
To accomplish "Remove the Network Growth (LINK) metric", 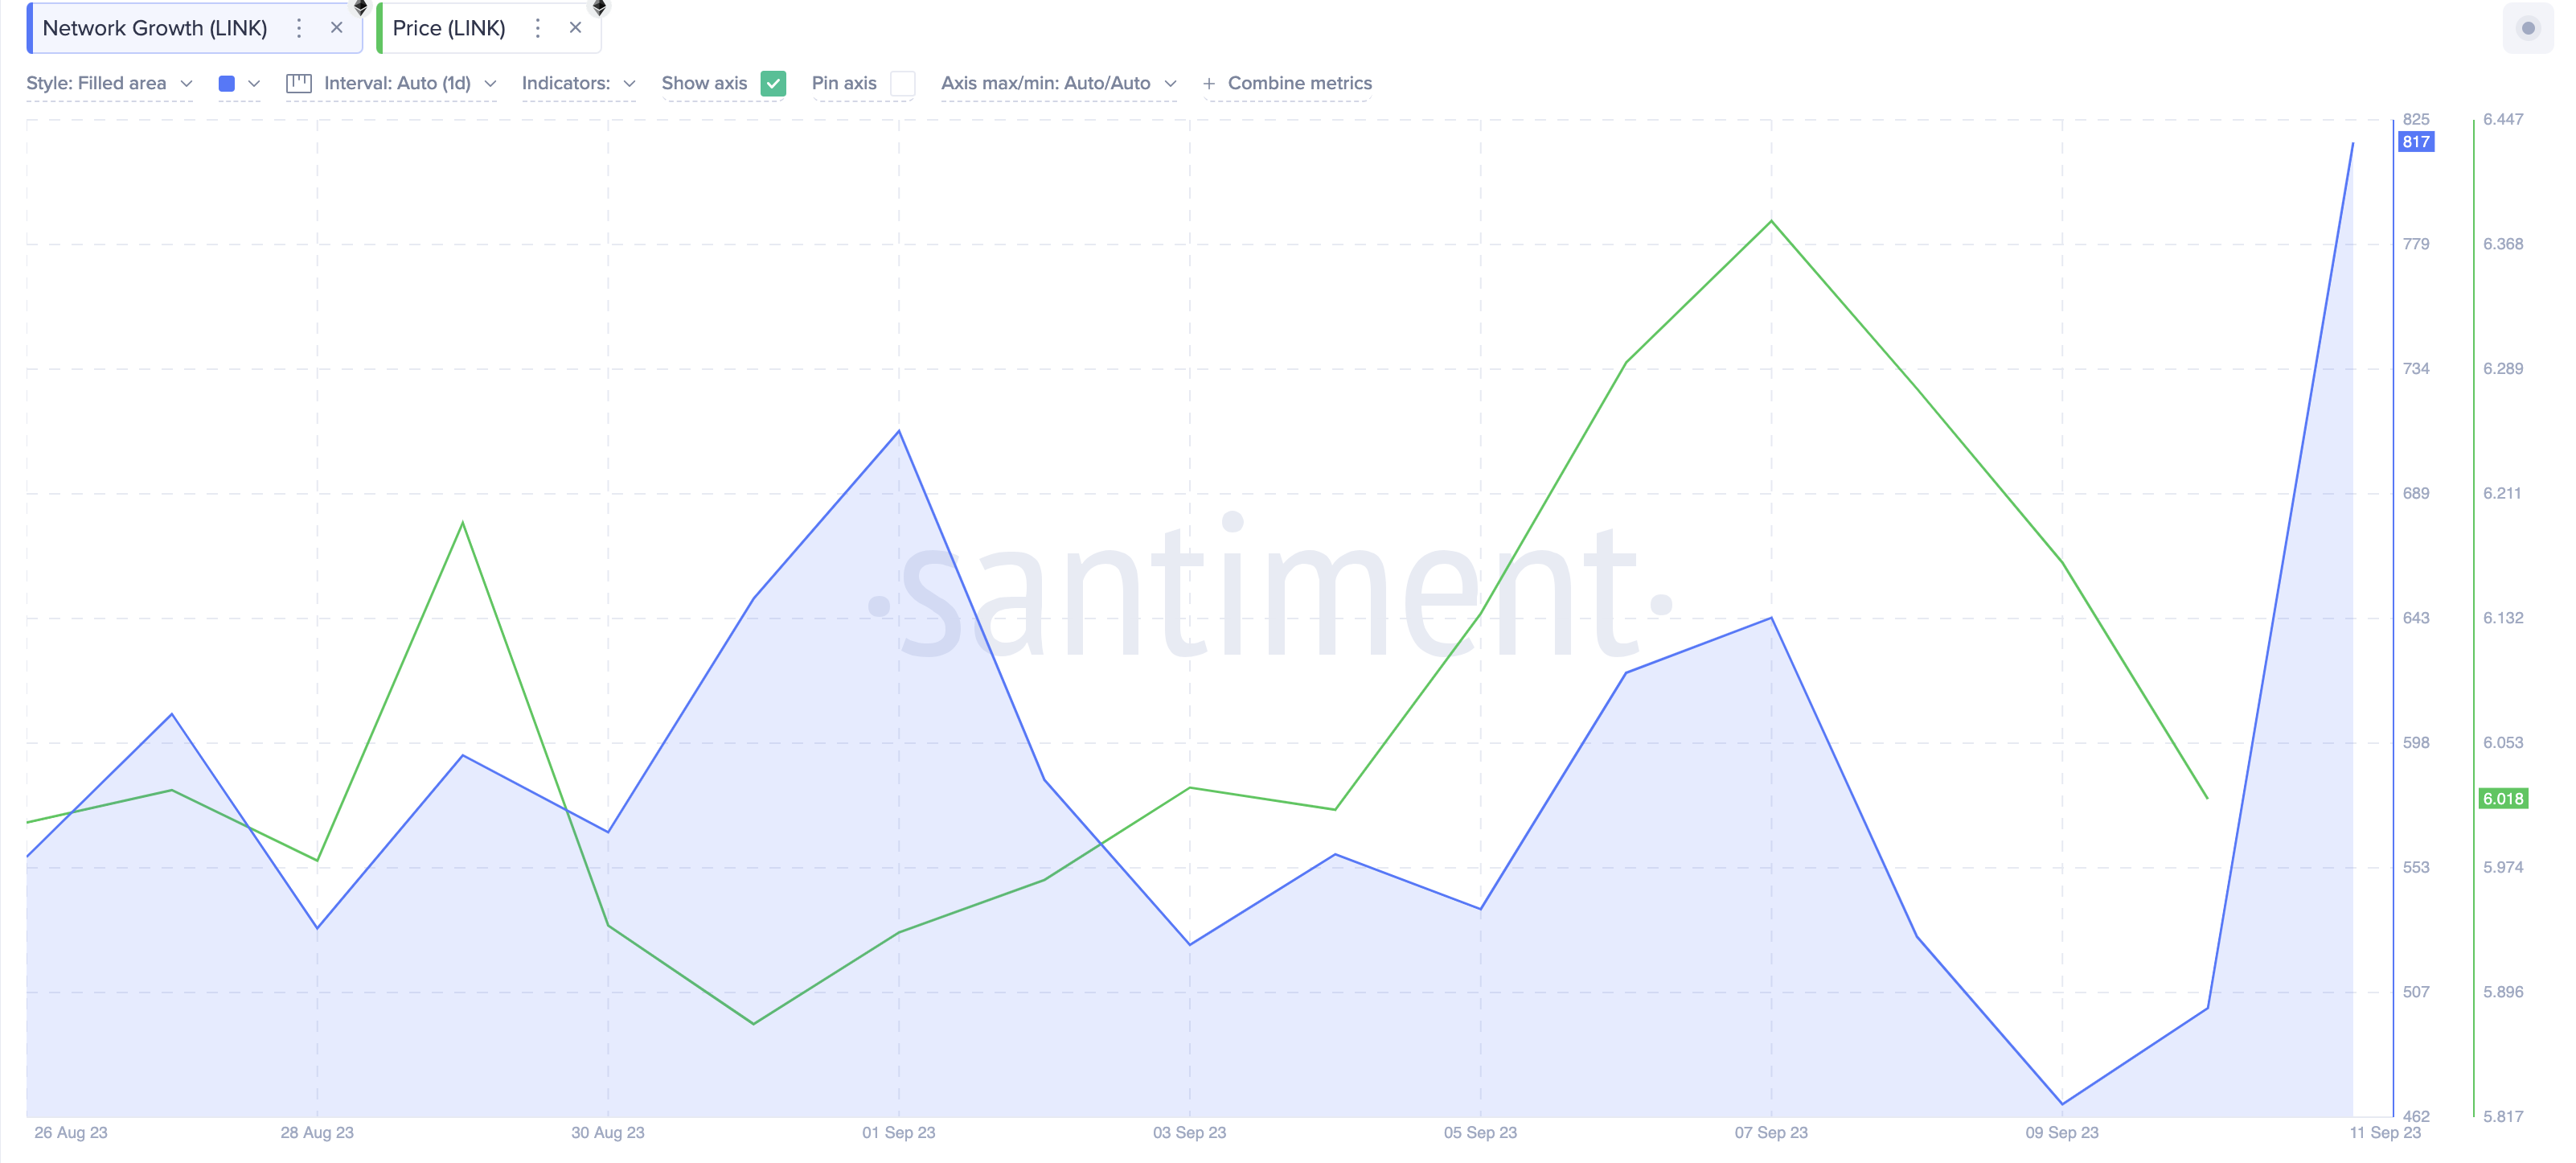I will tap(337, 28).
